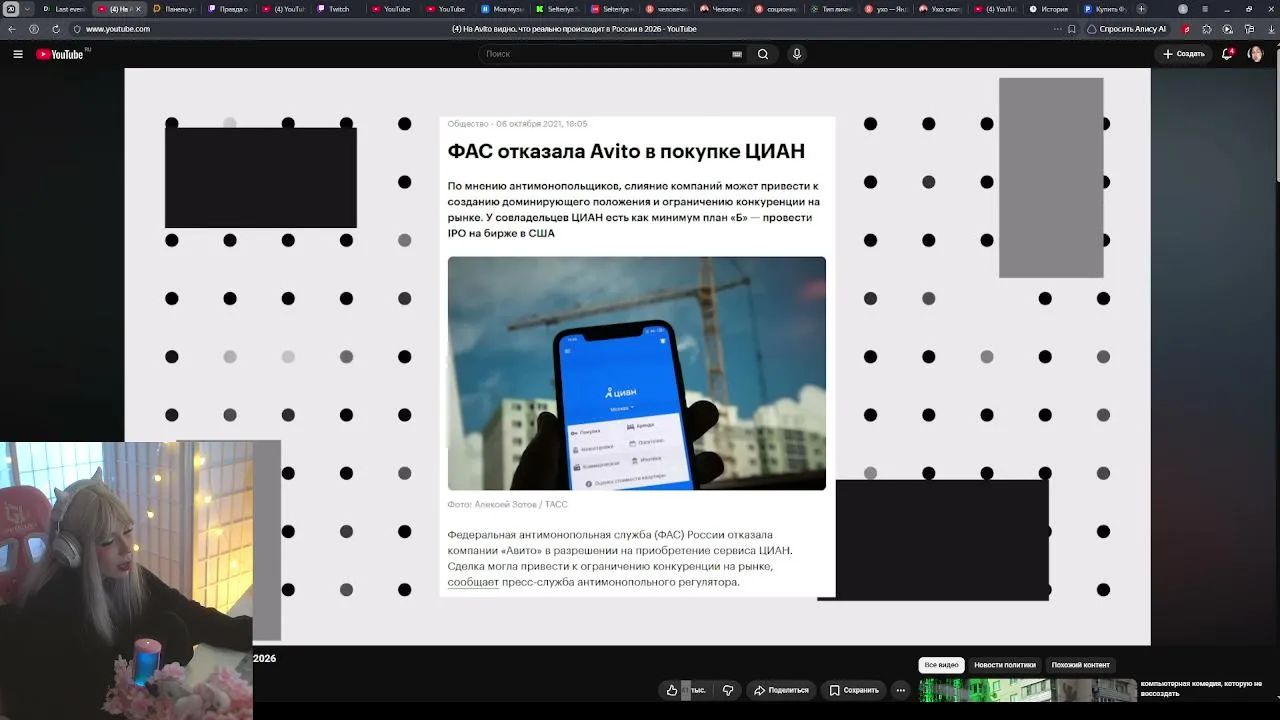Select the Новости политики filter chip
This screenshot has width=1280, height=720.
click(x=1005, y=665)
